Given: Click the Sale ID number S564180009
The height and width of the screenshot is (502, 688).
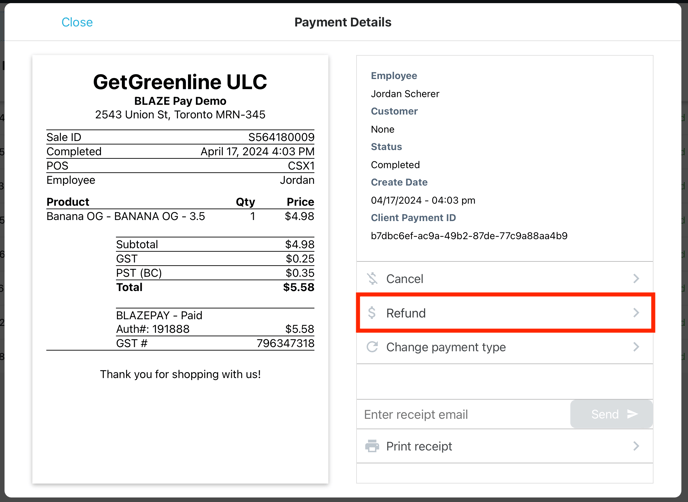Looking at the screenshot, I should click(281, 137).
